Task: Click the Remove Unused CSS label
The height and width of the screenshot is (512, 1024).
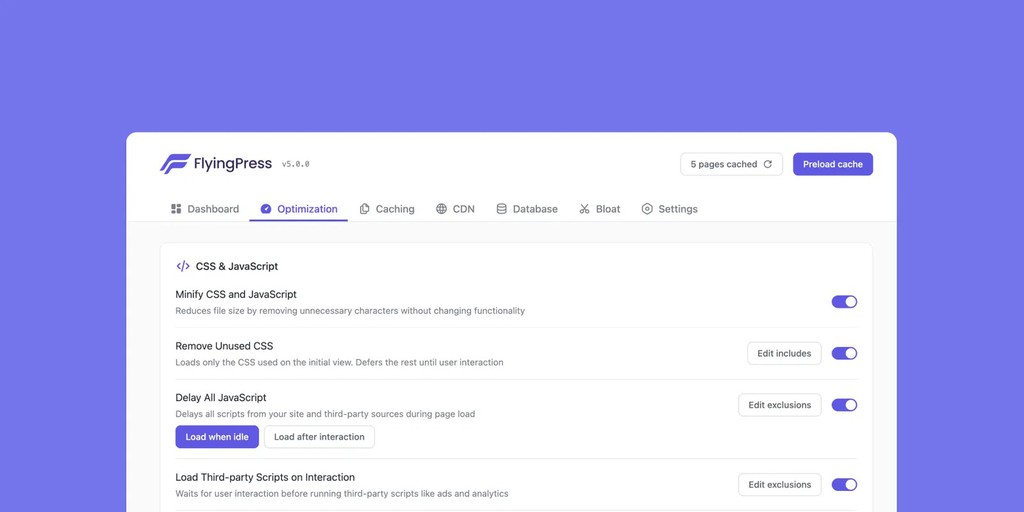Action: 224,346
